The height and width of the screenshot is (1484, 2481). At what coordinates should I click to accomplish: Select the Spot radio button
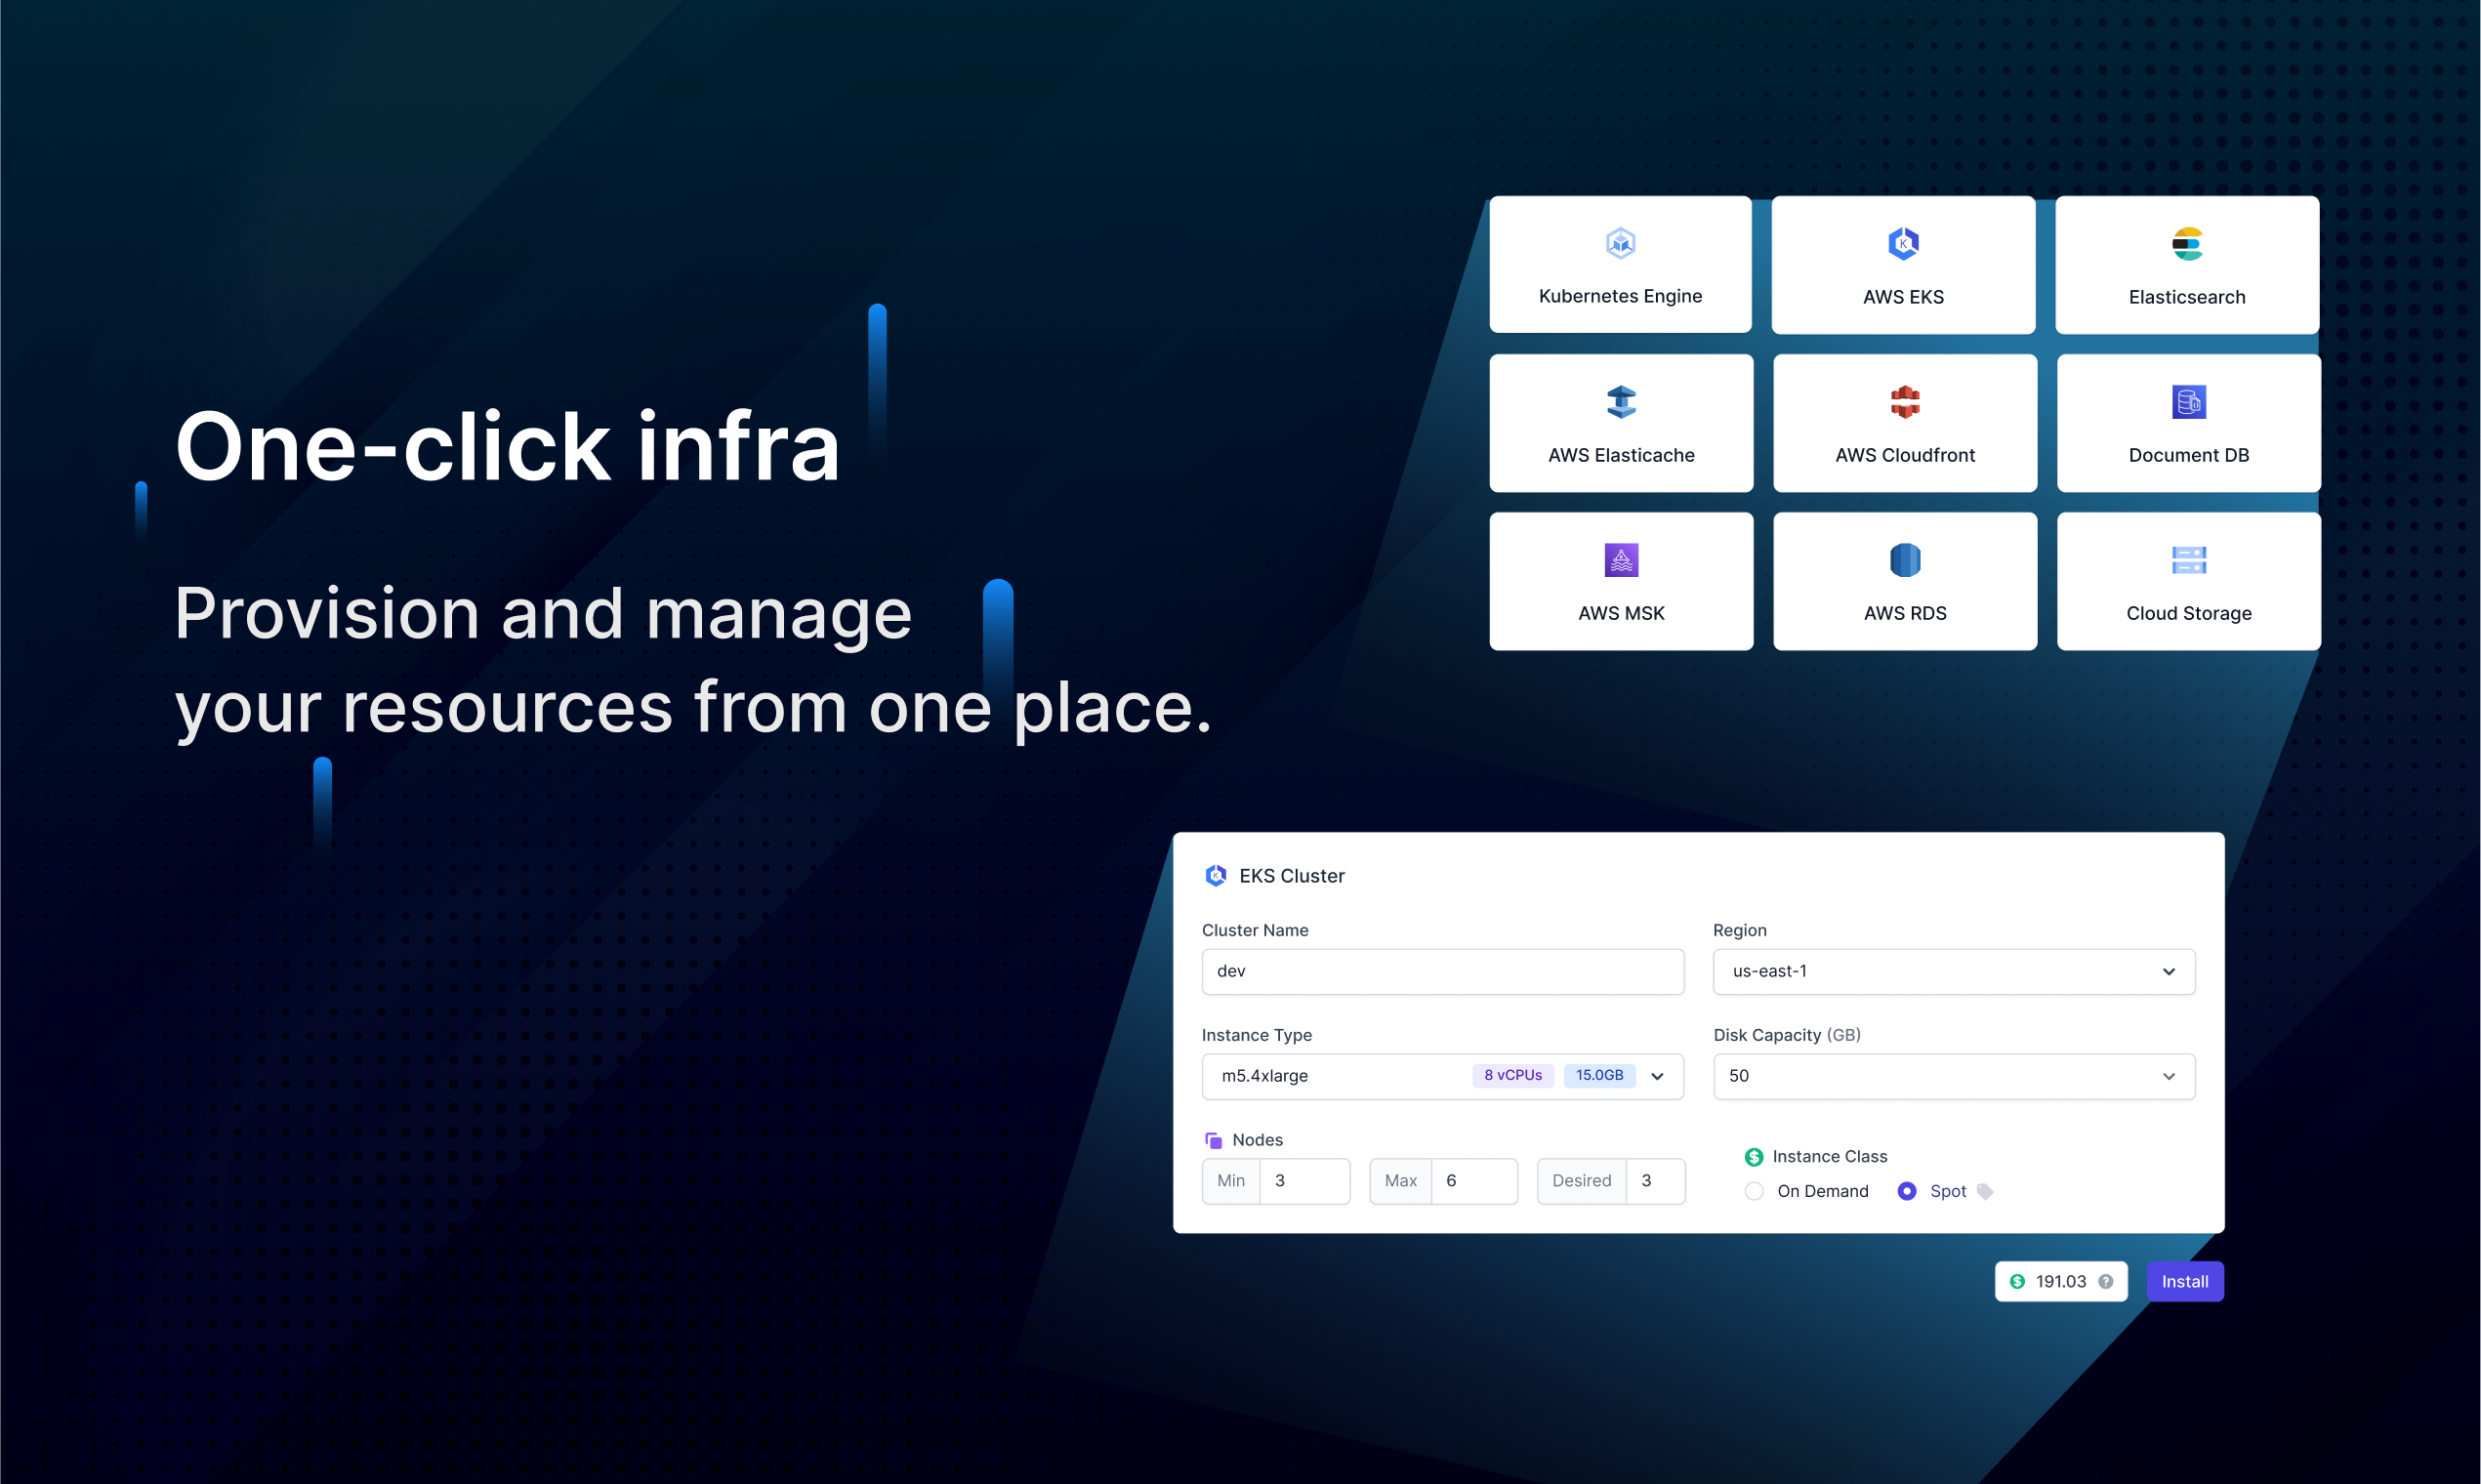tap(1907, 1191)
